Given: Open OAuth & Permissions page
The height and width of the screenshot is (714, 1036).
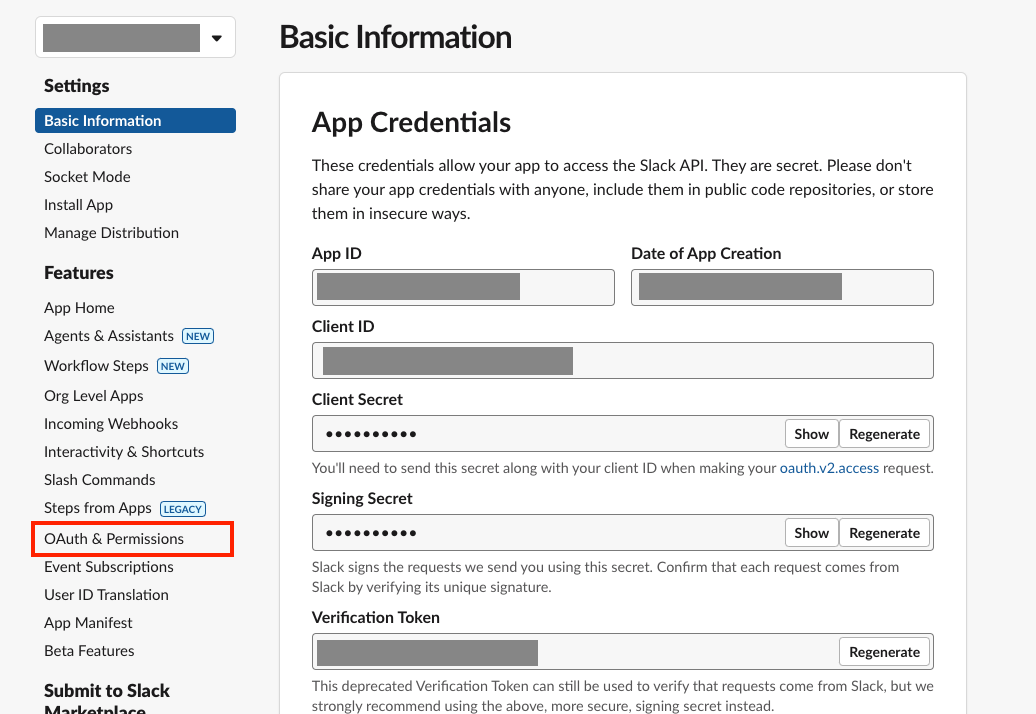Looking at the screenshot, I should click(114, 539).
